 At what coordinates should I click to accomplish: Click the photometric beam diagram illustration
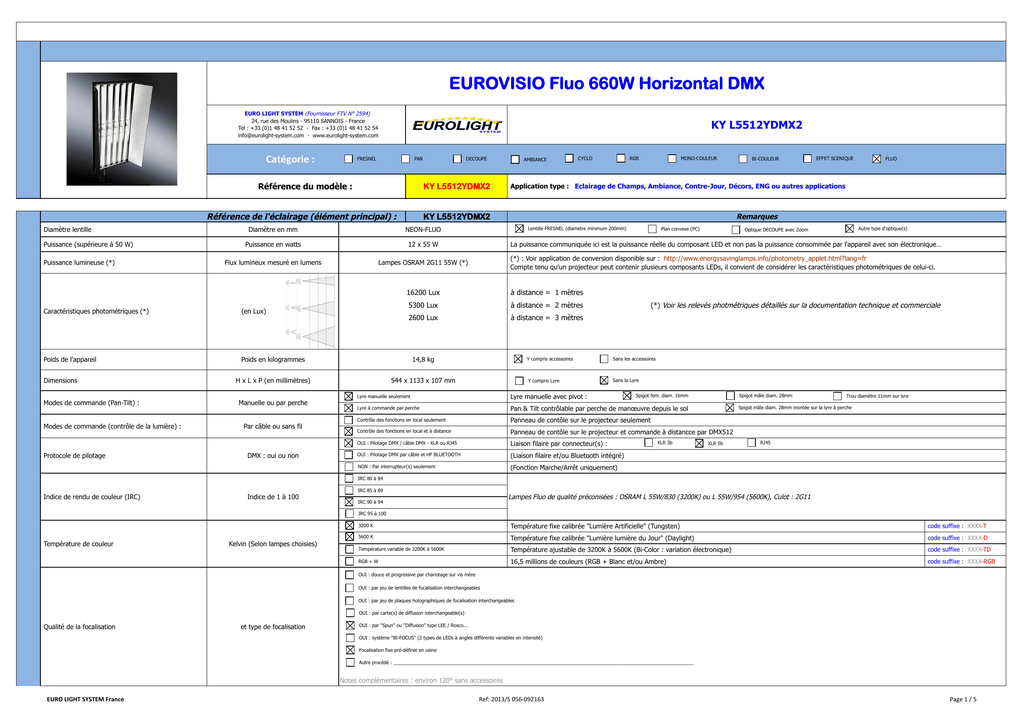click(311, 311)
